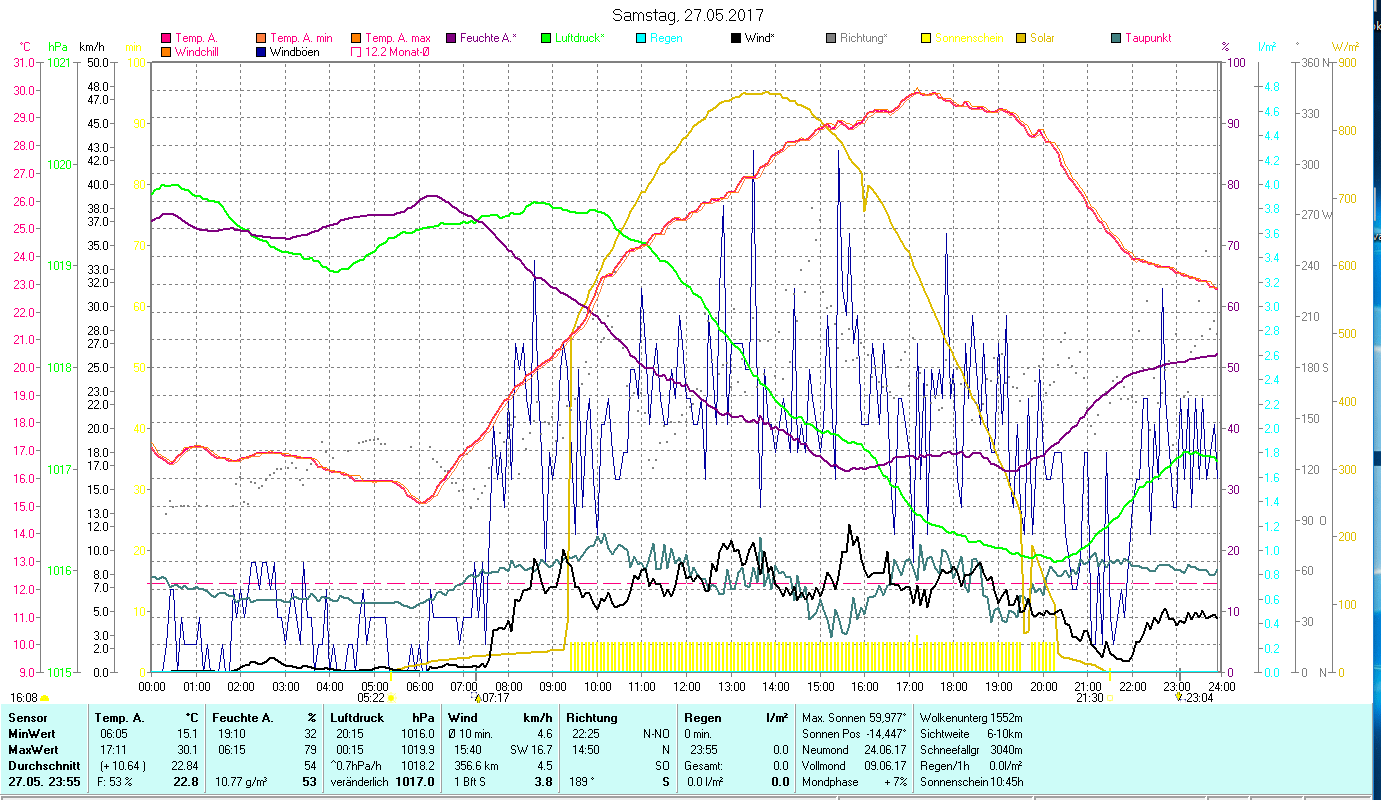Click the grey Richtung legend square

(831, 38)
